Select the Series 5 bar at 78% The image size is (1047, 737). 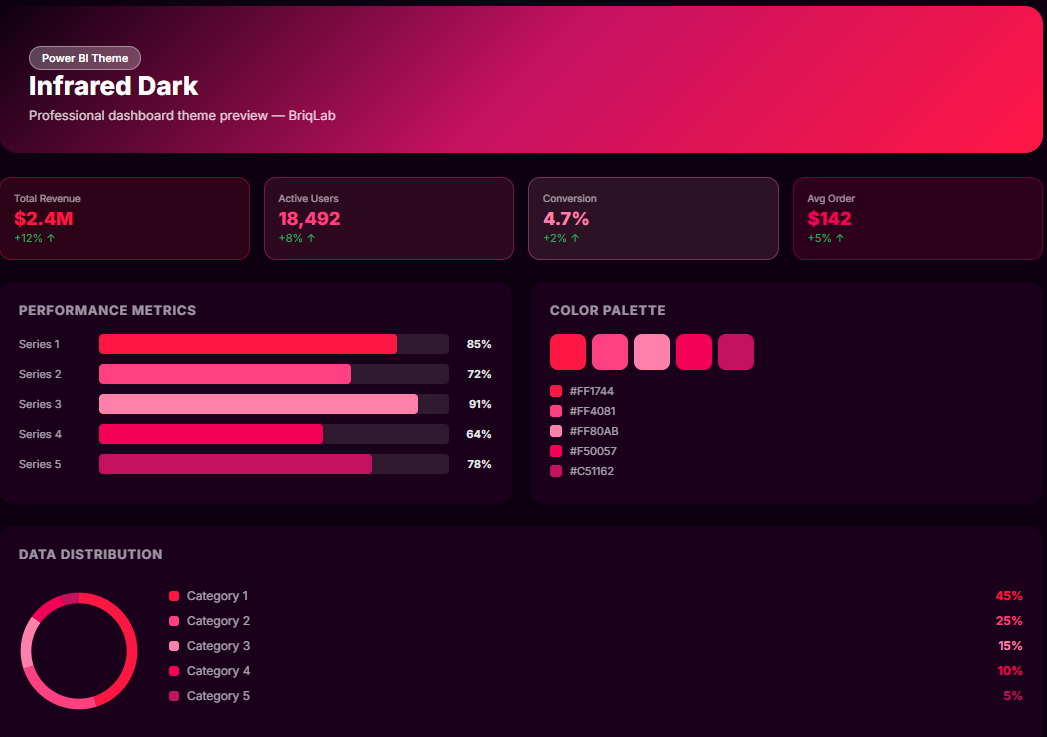pyautogui.click(x=273, y=464)
